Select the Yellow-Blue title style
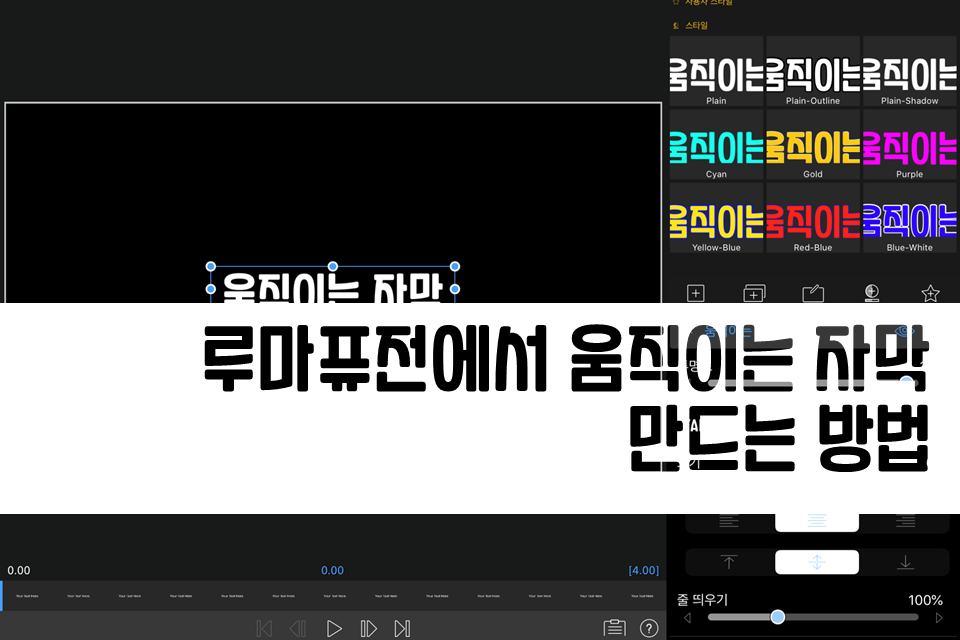The width and height of the screenshot is (960, 640). 716,218
